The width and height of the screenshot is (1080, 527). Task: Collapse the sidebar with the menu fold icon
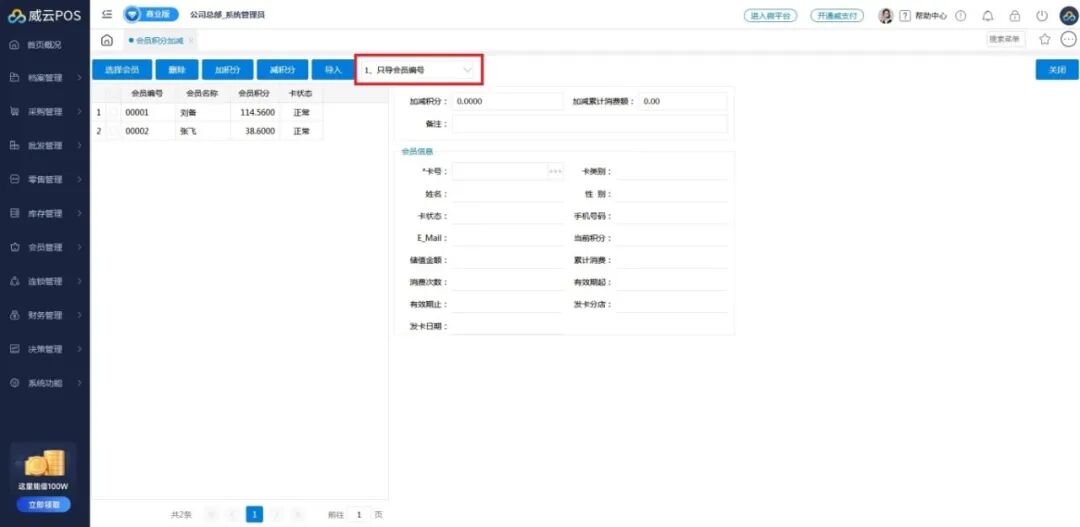107,15
